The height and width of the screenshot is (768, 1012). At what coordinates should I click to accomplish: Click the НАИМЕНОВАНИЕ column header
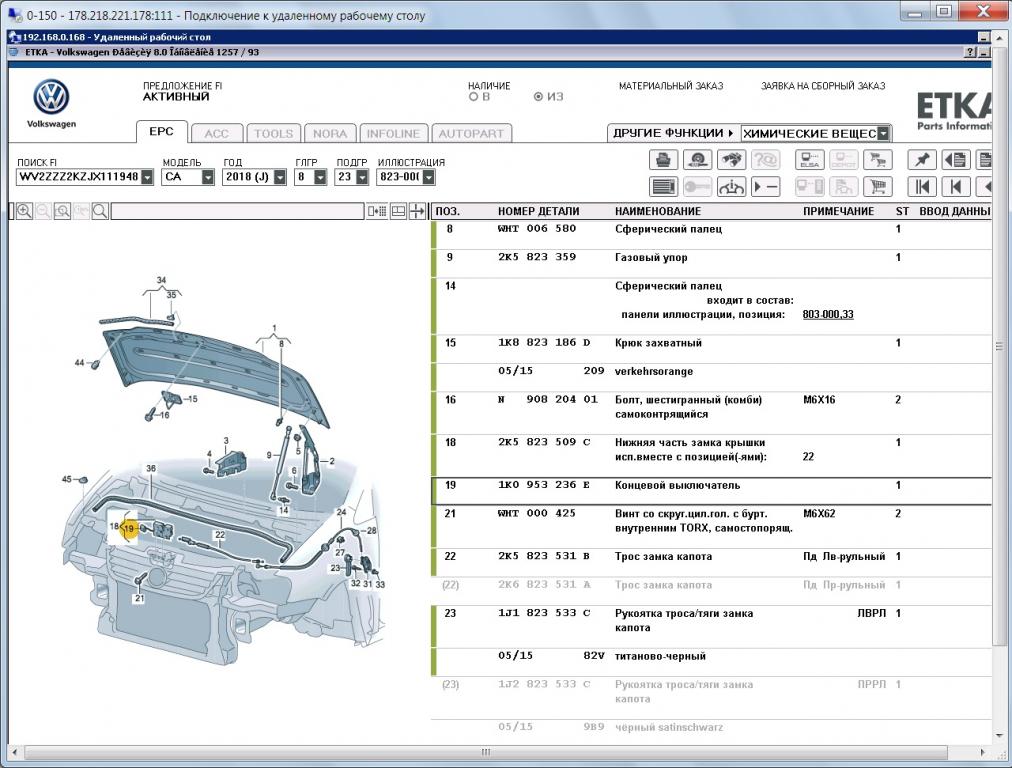[658, 211]
